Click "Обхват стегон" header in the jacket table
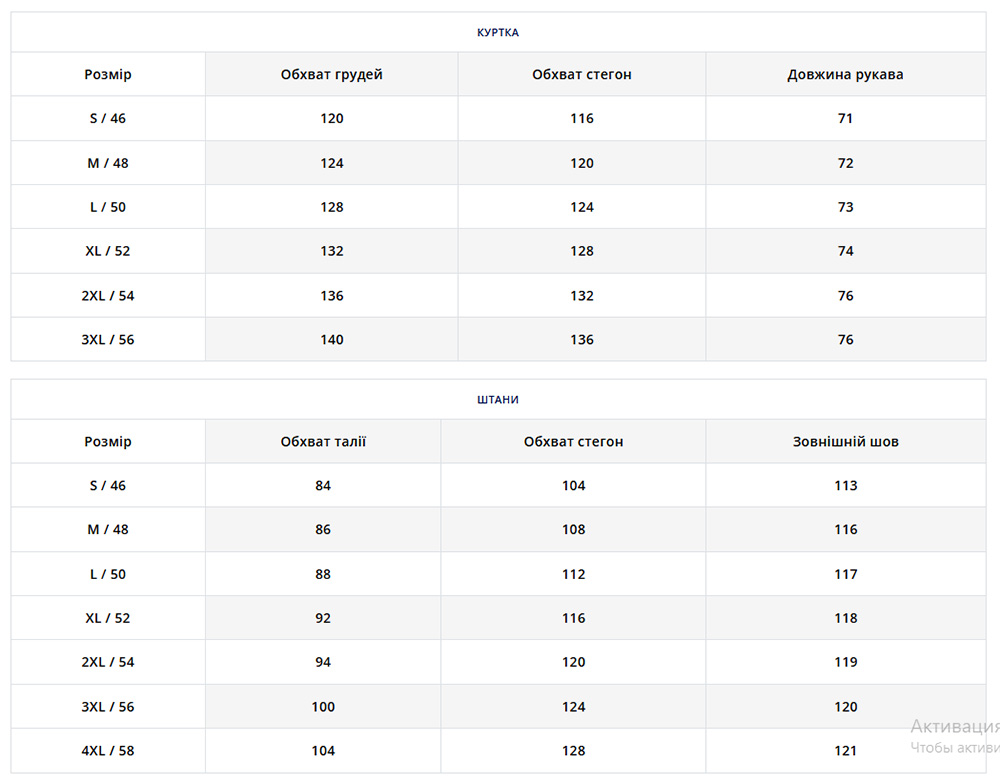 tap(582, 75)
